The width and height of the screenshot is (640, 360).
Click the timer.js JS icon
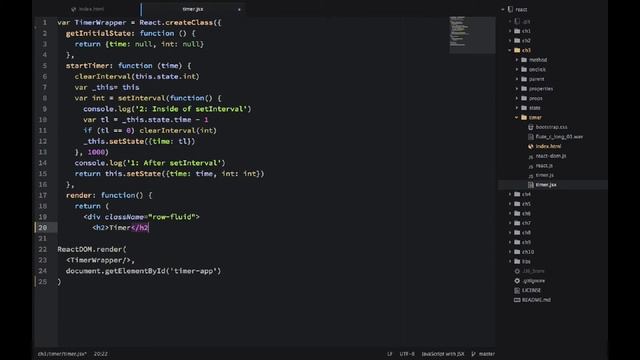(x=531, y=175)
